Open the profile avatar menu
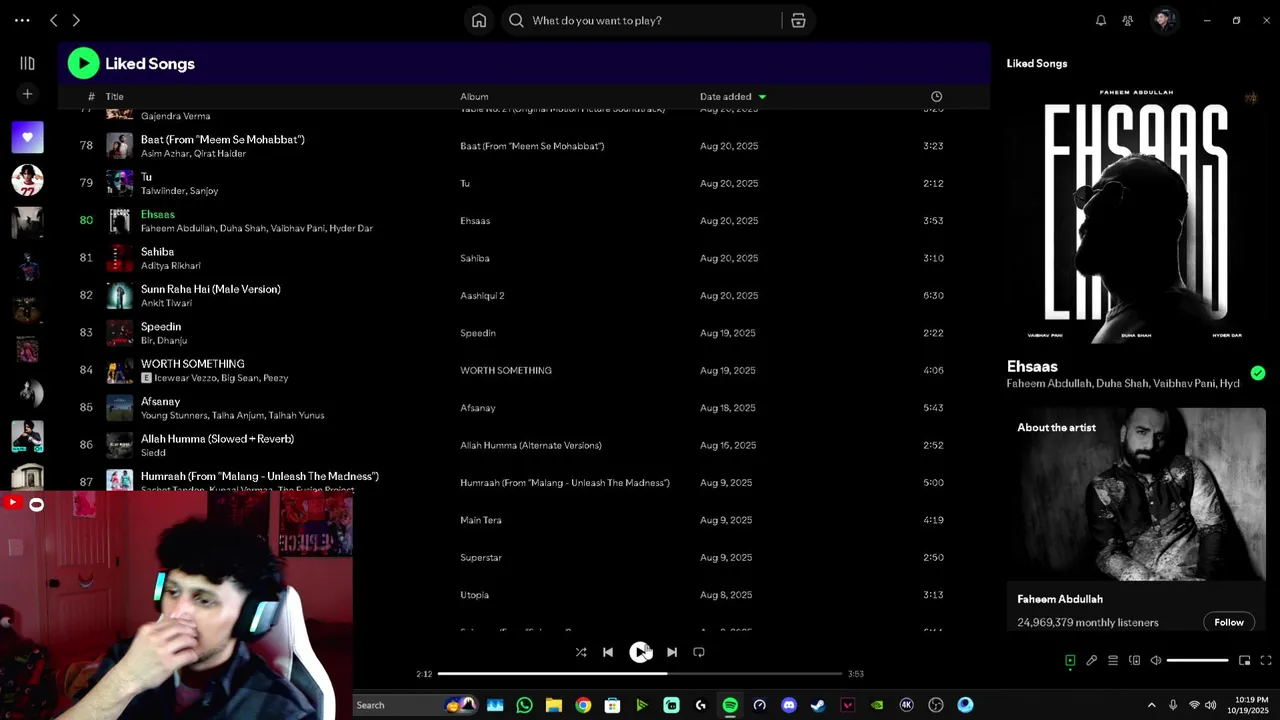The height and width of the screenshot is (720, 1280). 1164,20
